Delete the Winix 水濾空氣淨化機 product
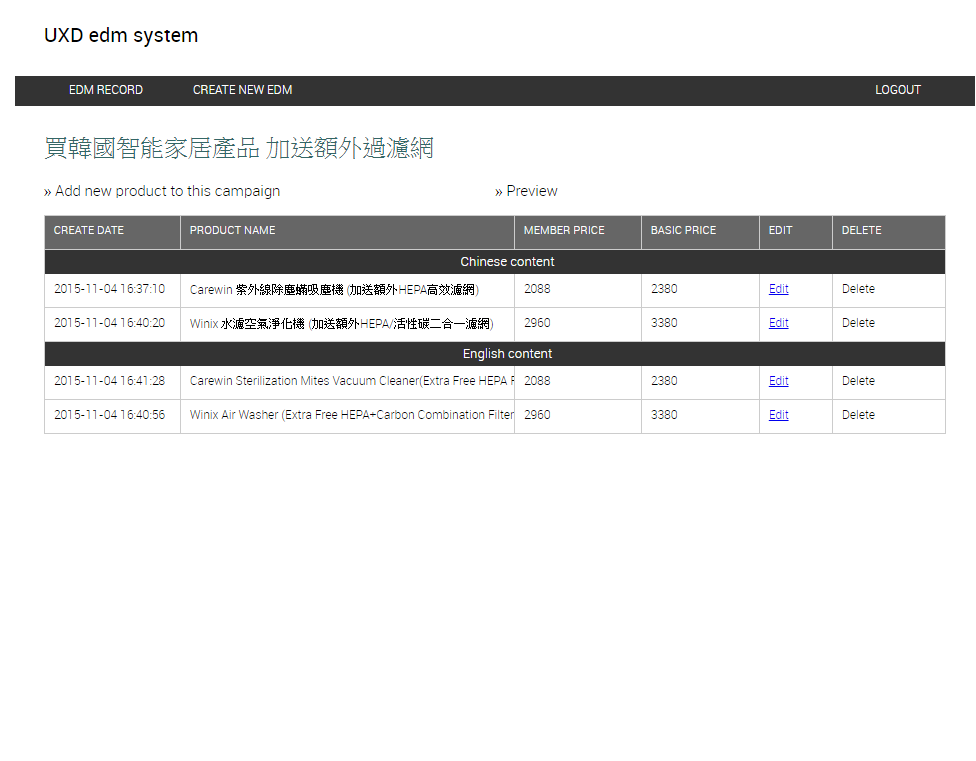Screen dimensions: 976x761 coord(858,324)
